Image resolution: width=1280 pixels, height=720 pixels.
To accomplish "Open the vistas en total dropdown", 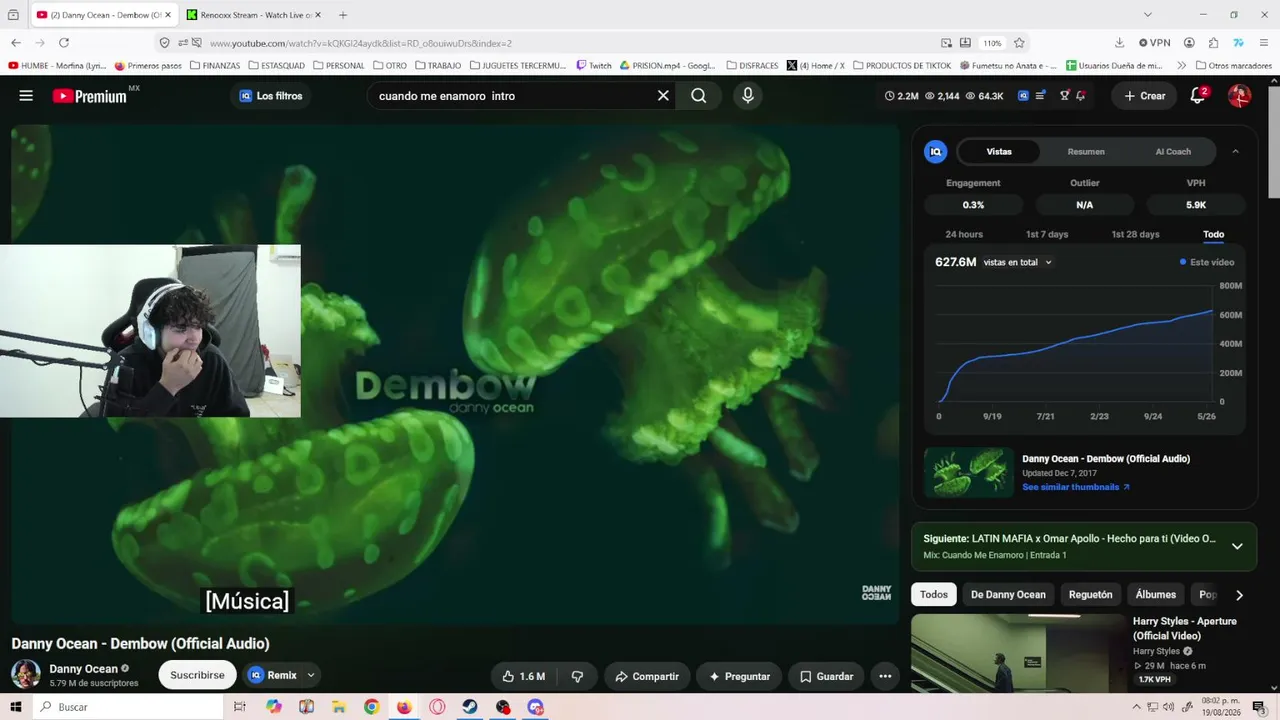I will 1018,262.
